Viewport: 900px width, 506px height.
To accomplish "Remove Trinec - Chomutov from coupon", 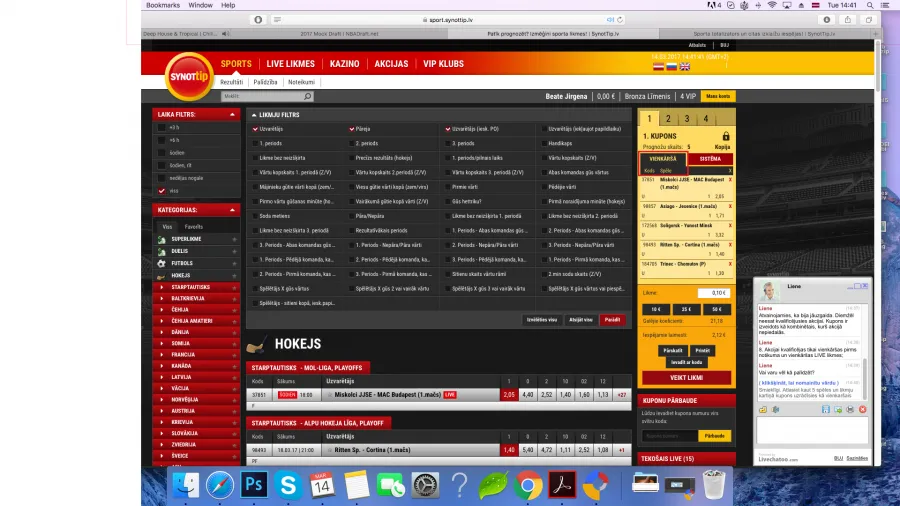I will (730, 264).
